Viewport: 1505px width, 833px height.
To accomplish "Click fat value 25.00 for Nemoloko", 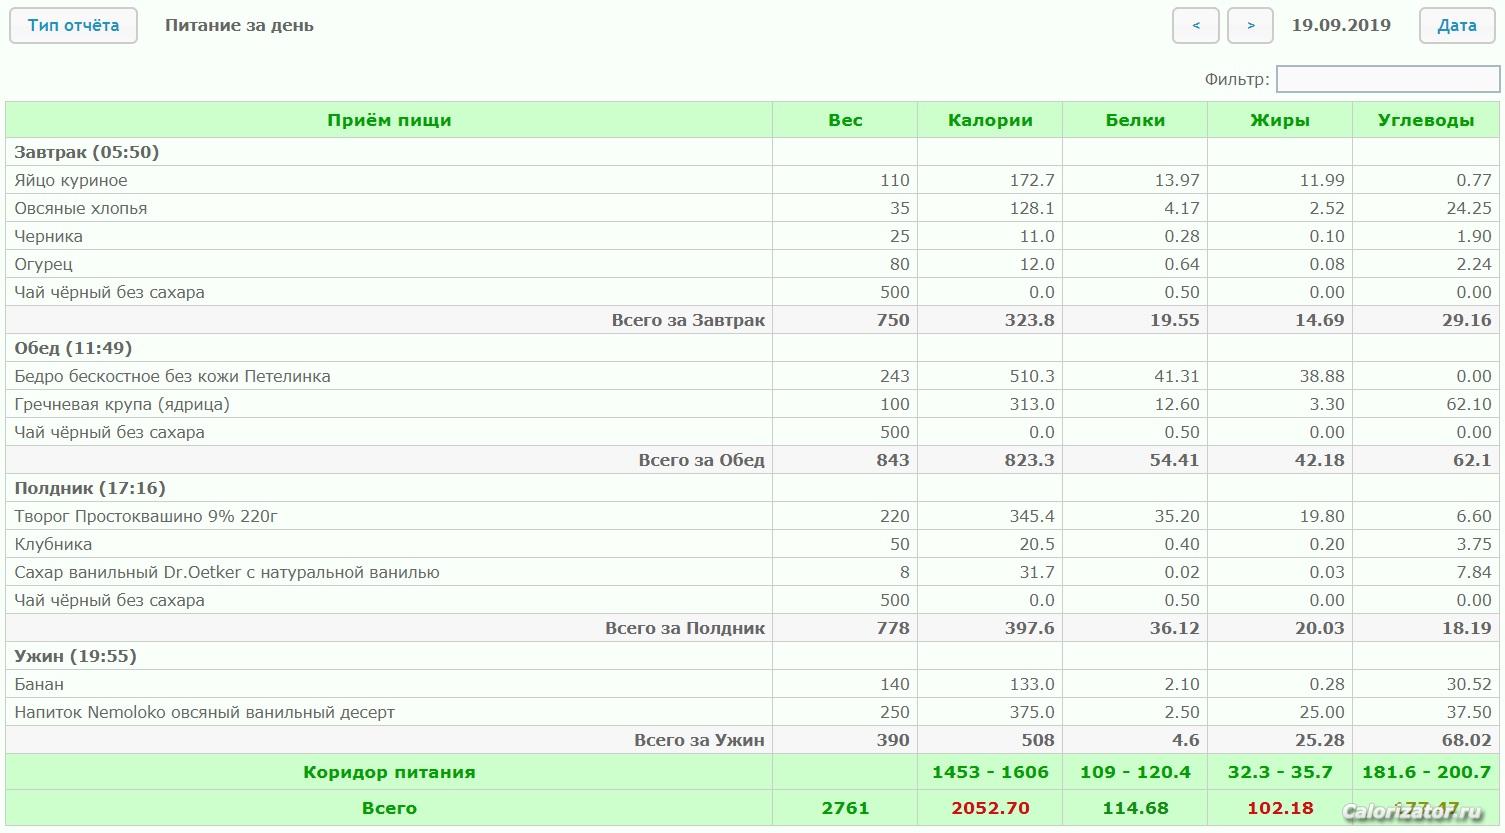I will 1322,712.
